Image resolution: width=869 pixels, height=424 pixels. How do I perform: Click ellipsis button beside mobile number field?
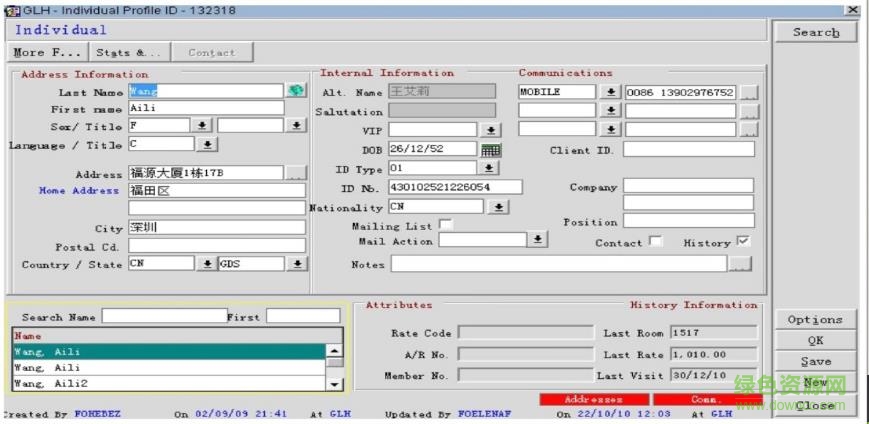point(749,92)
